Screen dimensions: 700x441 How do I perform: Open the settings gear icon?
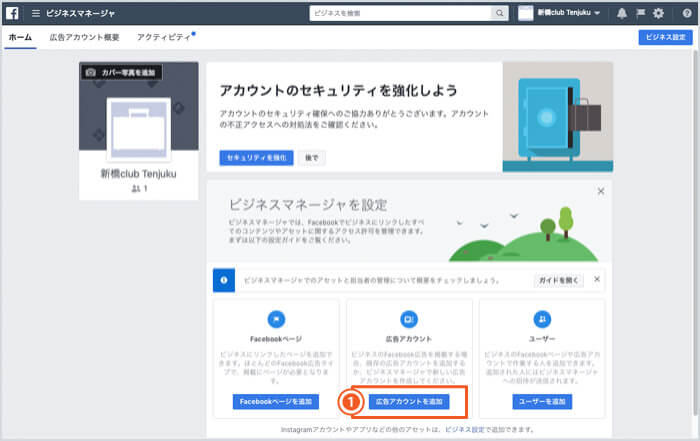(658, 13)
